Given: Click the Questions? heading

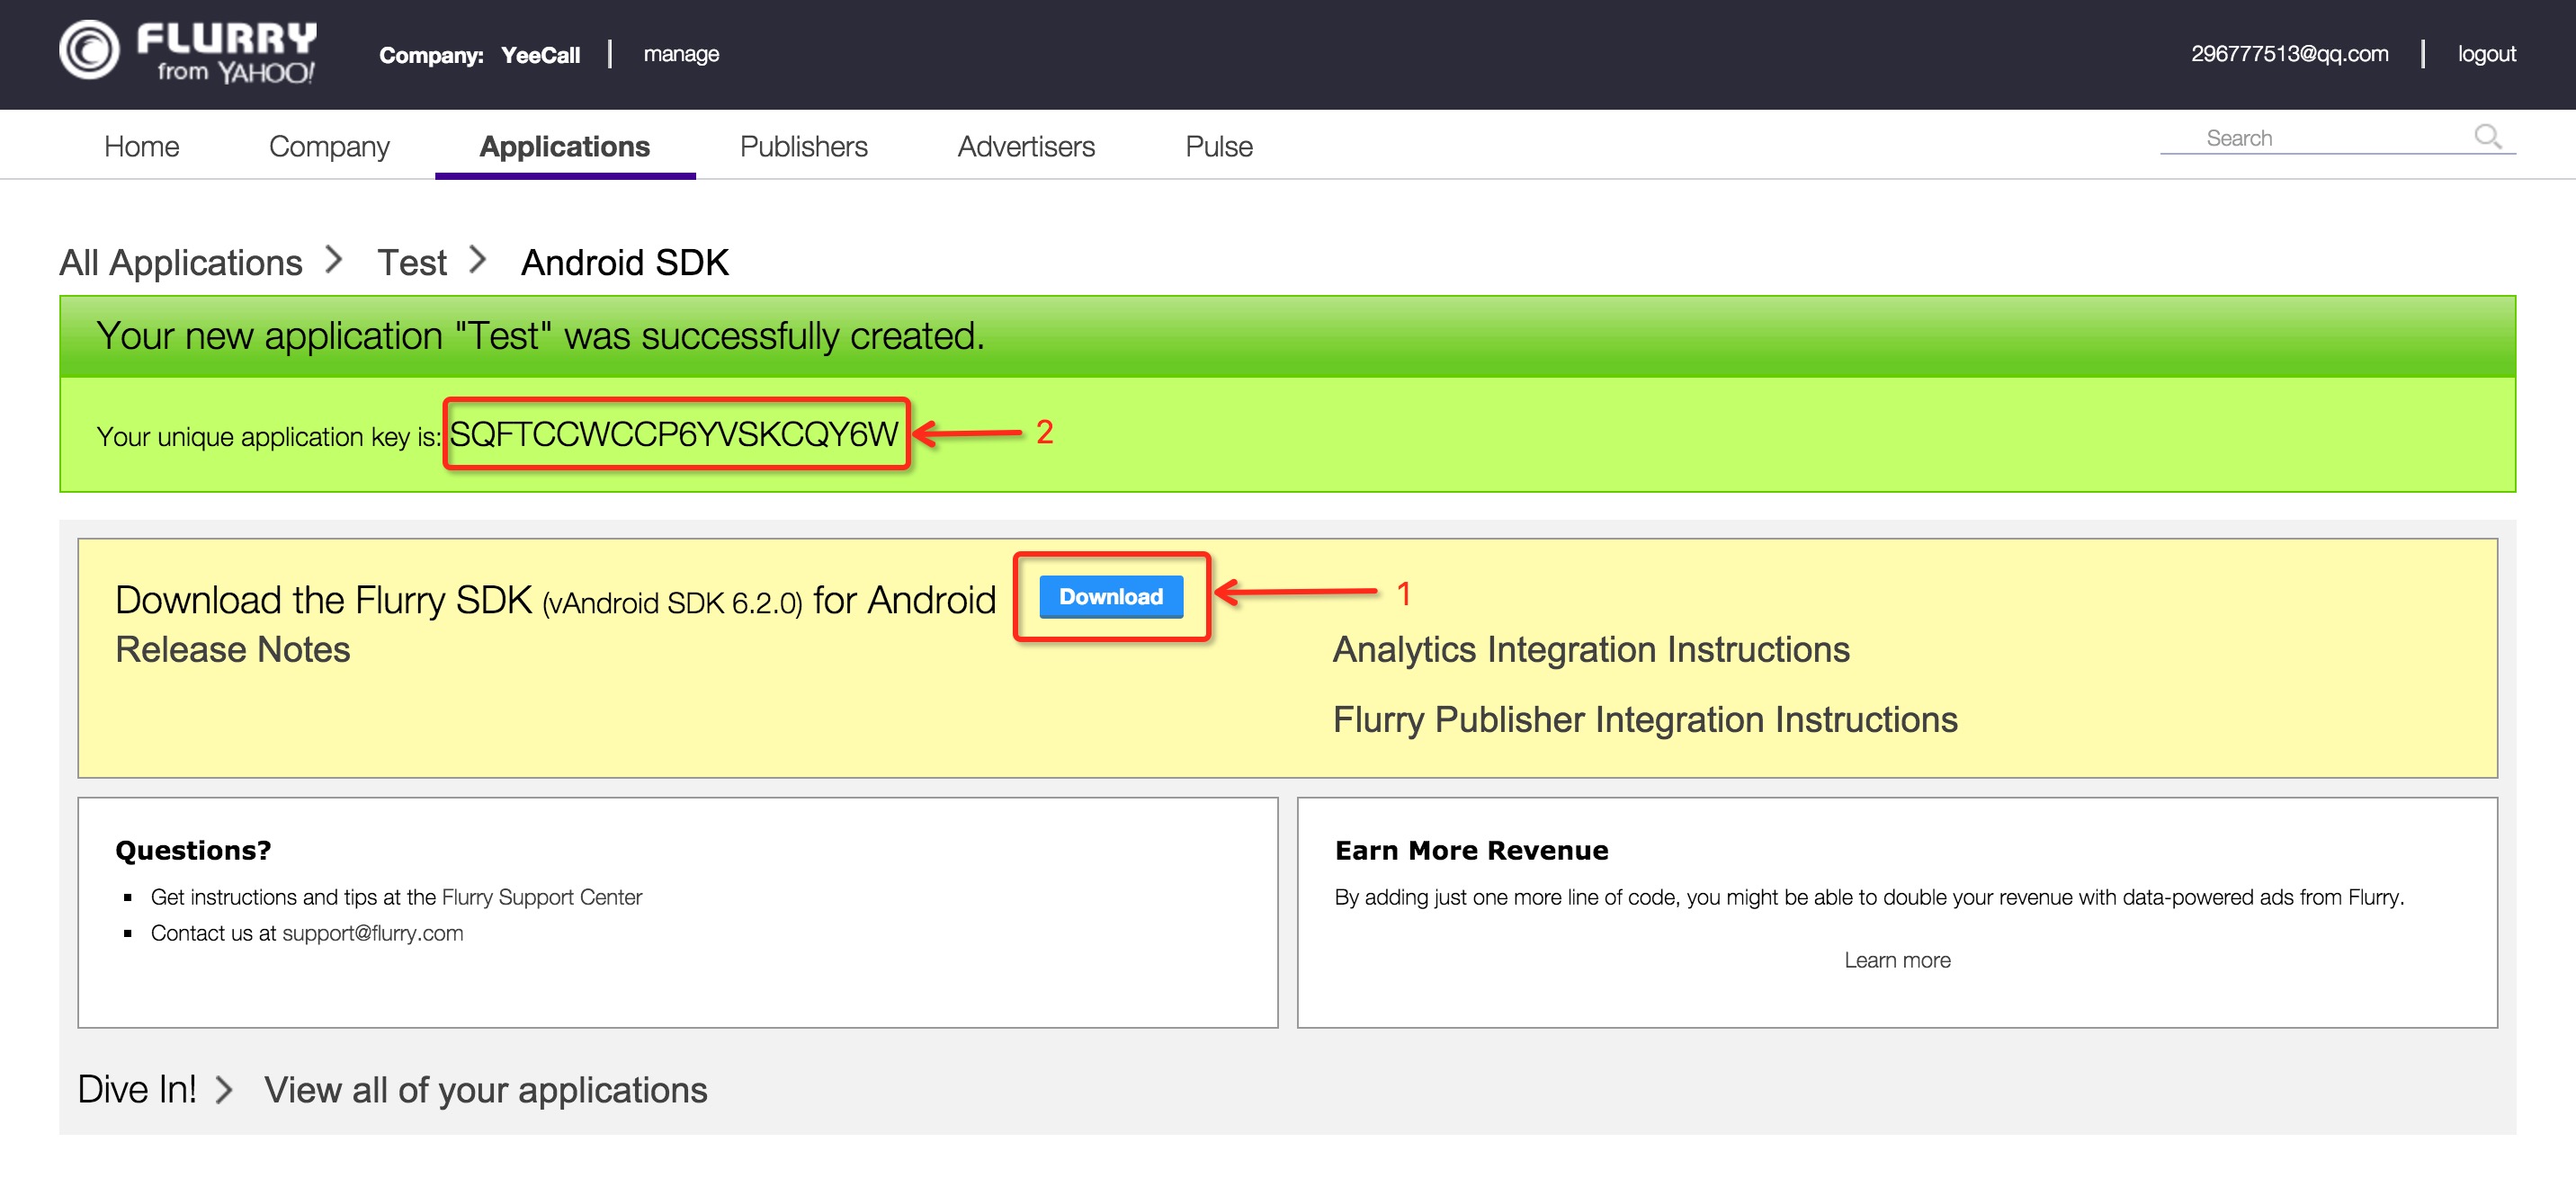Looking at the screenshot, I should click(193, 850).
